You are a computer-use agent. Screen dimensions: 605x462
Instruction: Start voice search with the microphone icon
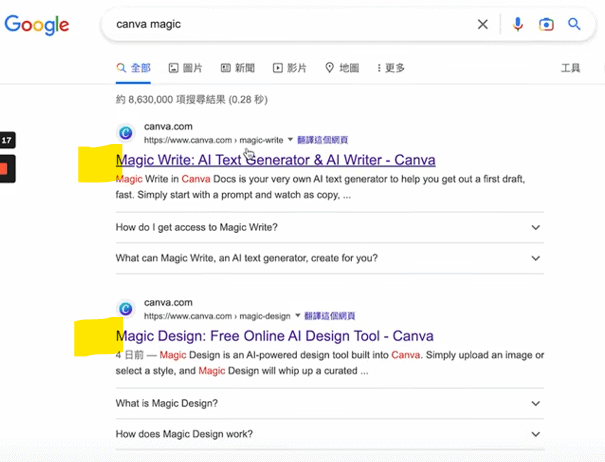pos(517,24)
